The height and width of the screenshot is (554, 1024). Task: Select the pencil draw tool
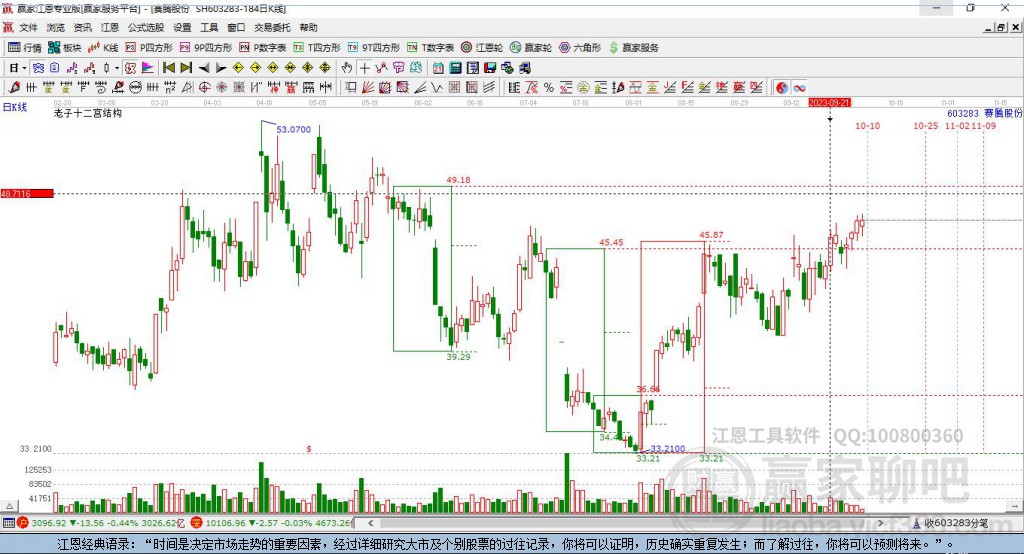pos(14,88)
